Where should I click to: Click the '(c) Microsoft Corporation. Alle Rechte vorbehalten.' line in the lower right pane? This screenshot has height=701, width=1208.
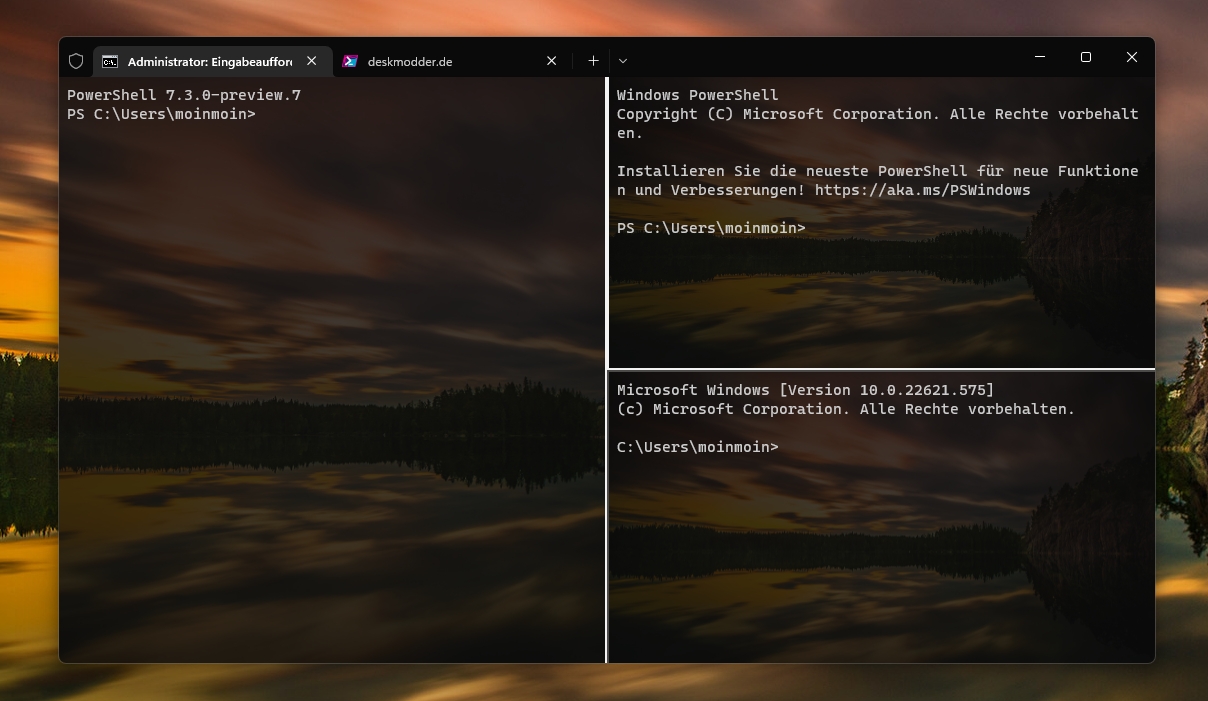tap(846, 409)
